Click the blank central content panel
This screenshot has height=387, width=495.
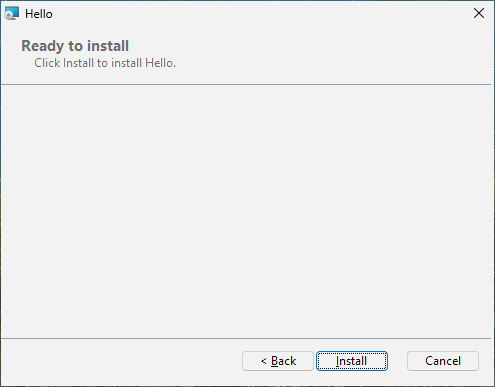[x=246, y=211]
